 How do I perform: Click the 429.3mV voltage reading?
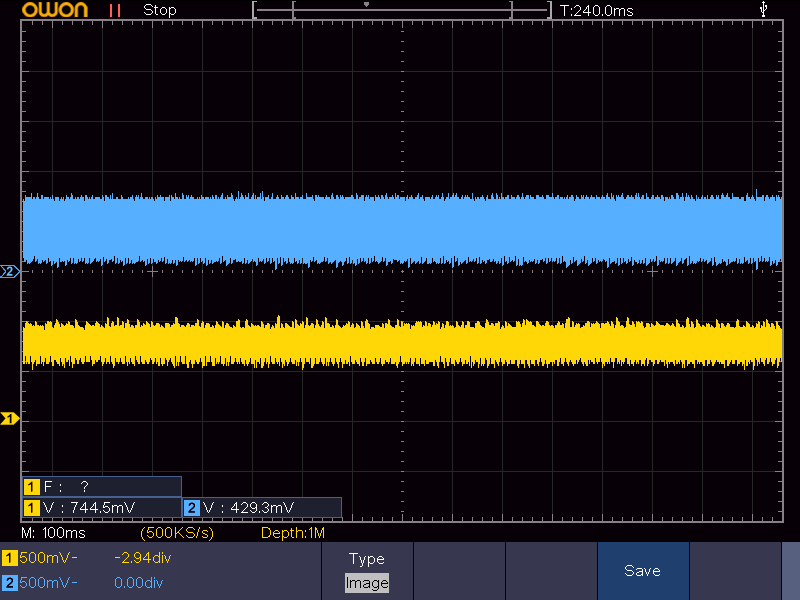(262, 508)
